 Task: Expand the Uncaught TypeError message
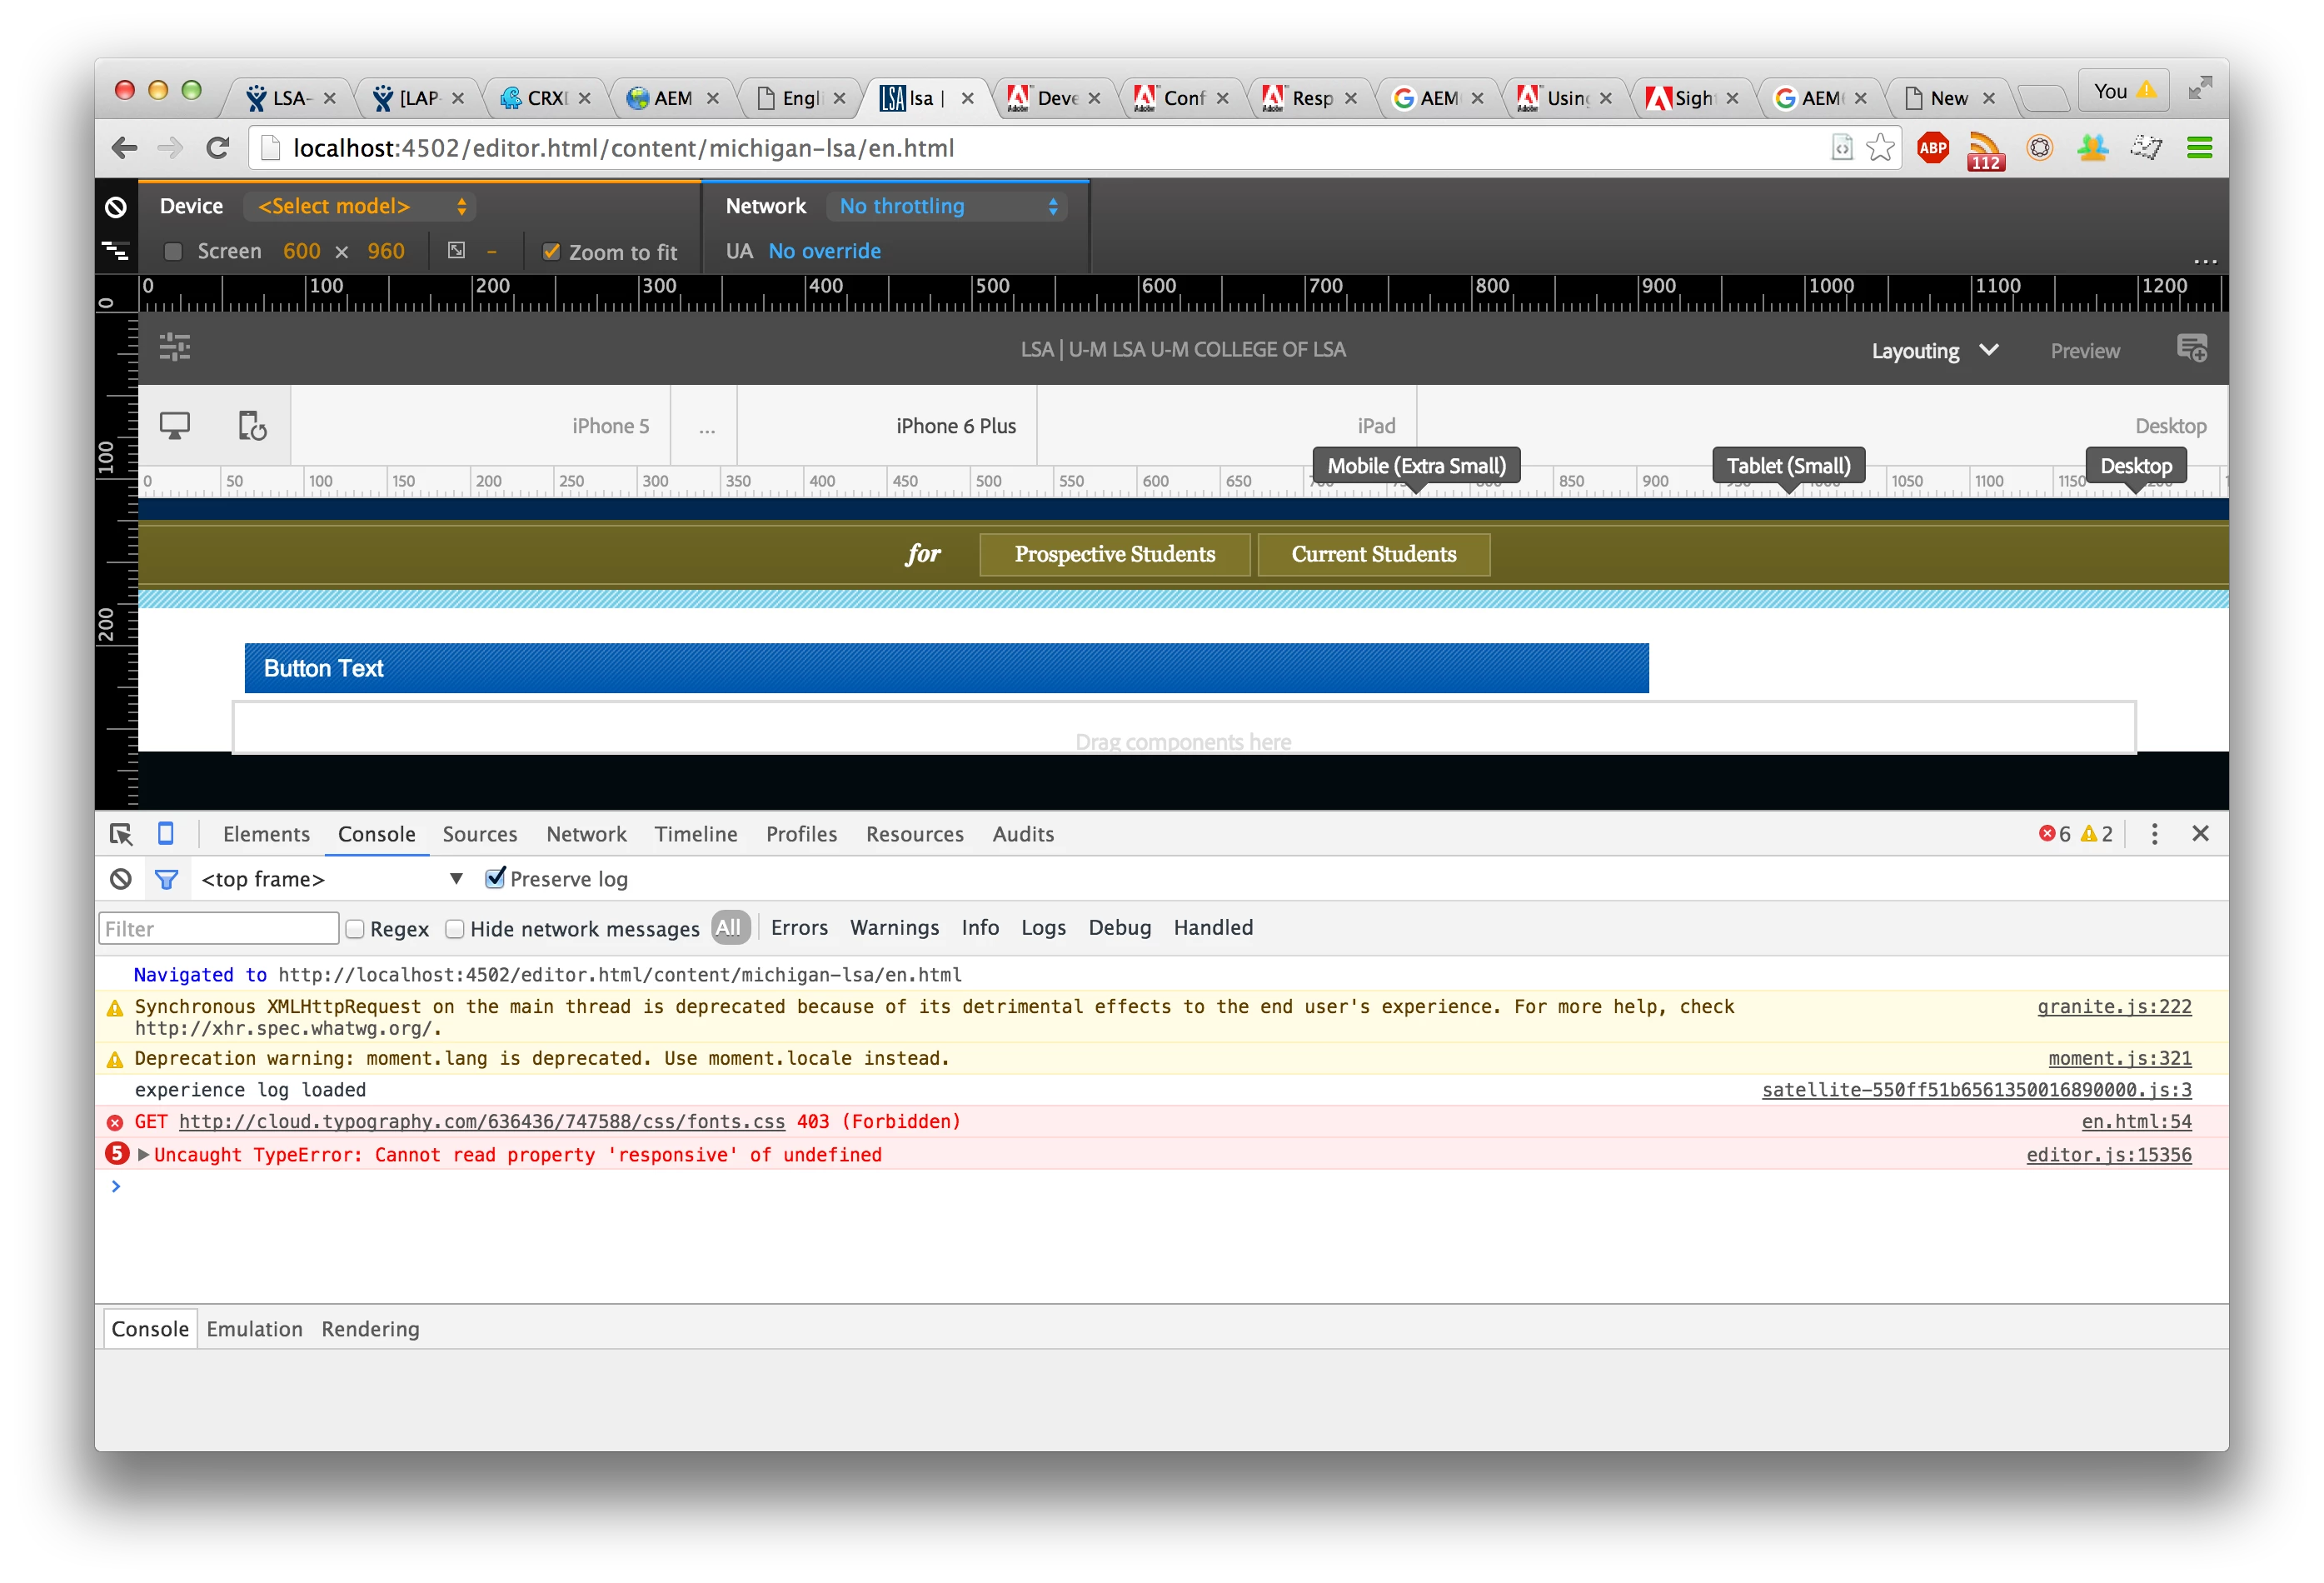coord(144,1155)
